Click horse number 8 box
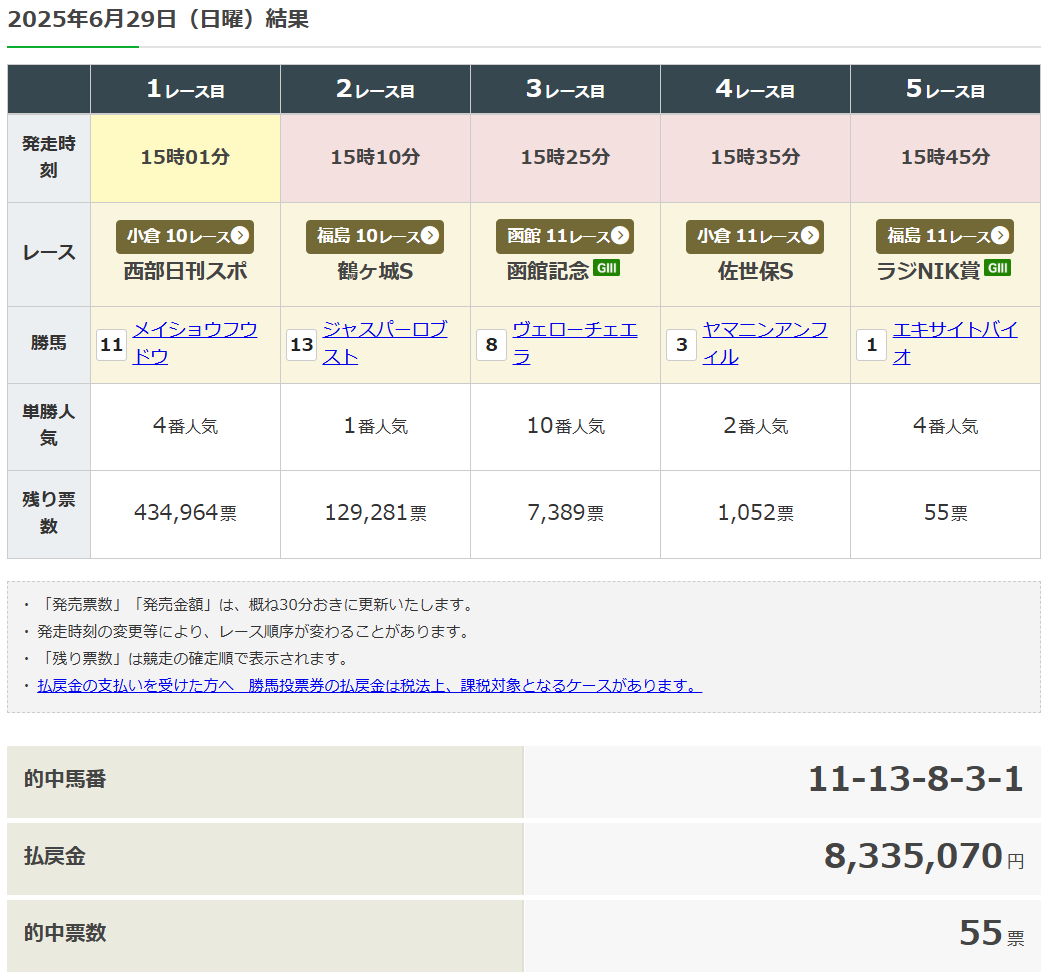 491,345
